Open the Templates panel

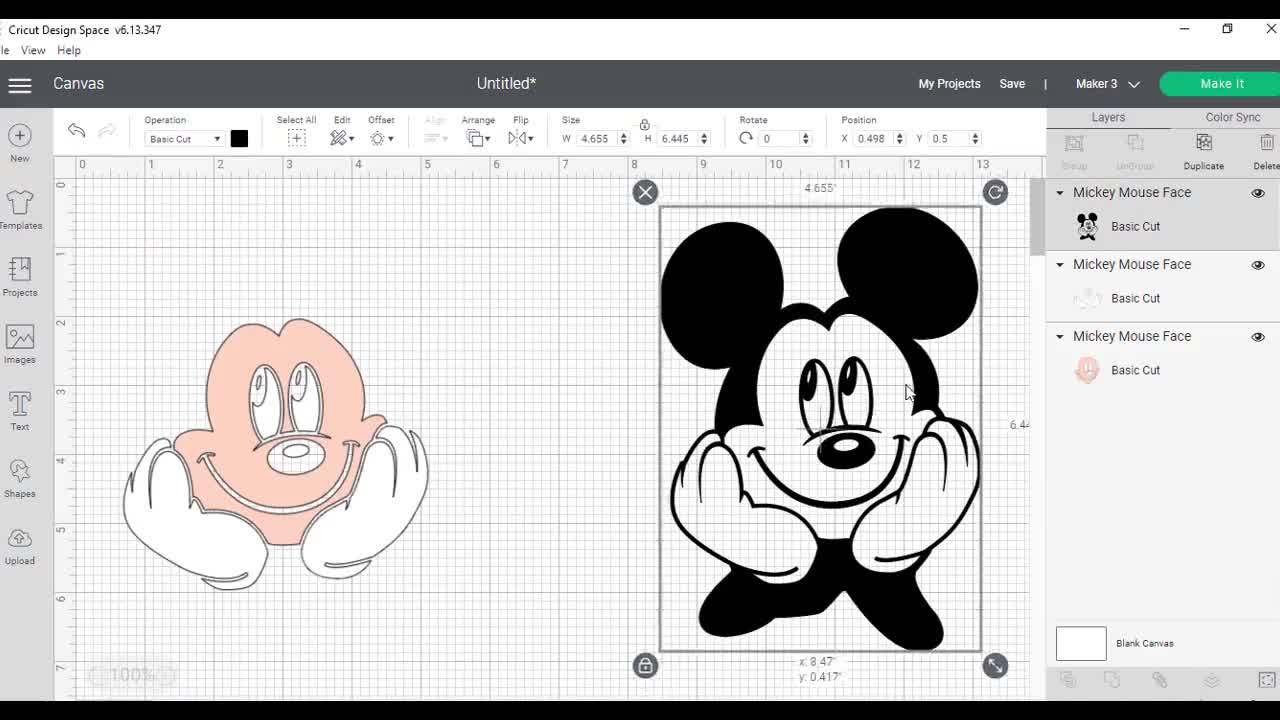(20, 209)
